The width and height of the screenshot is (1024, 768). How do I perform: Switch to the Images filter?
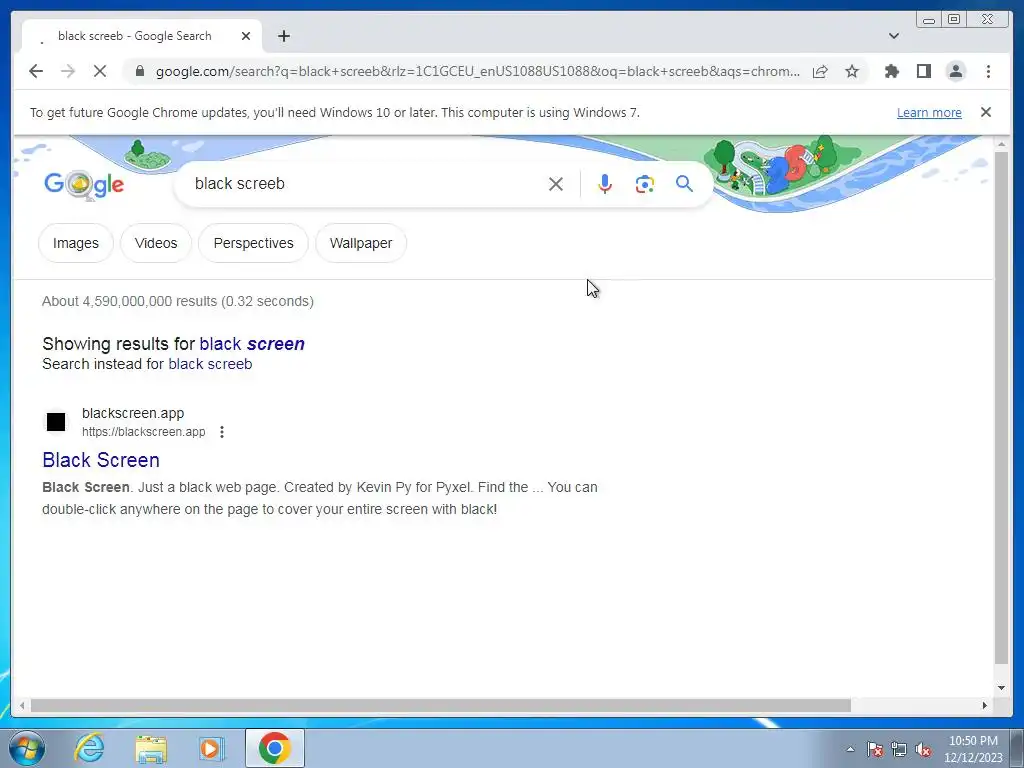coord(76,243)
